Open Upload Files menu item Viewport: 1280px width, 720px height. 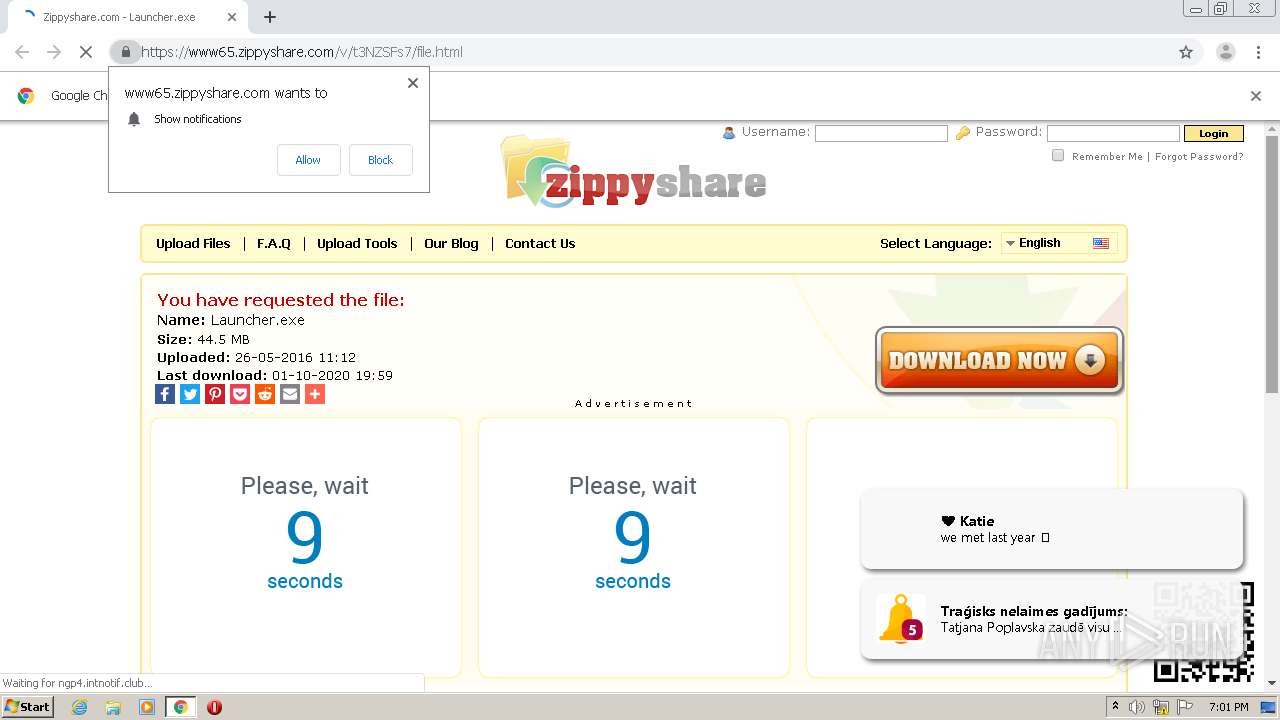[193, 243]
